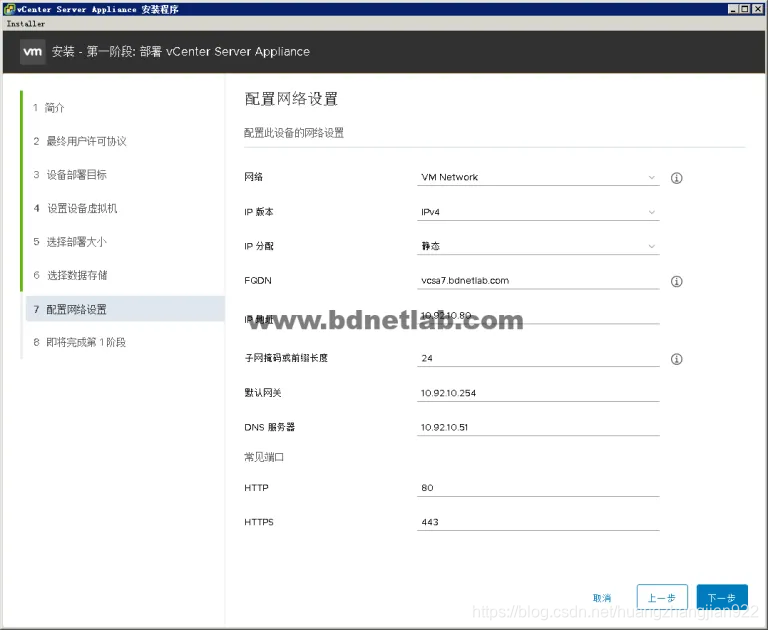Select step 8 即将完成第 1 阶段
The image size is (768, 630).
click(x=79, y=342)
